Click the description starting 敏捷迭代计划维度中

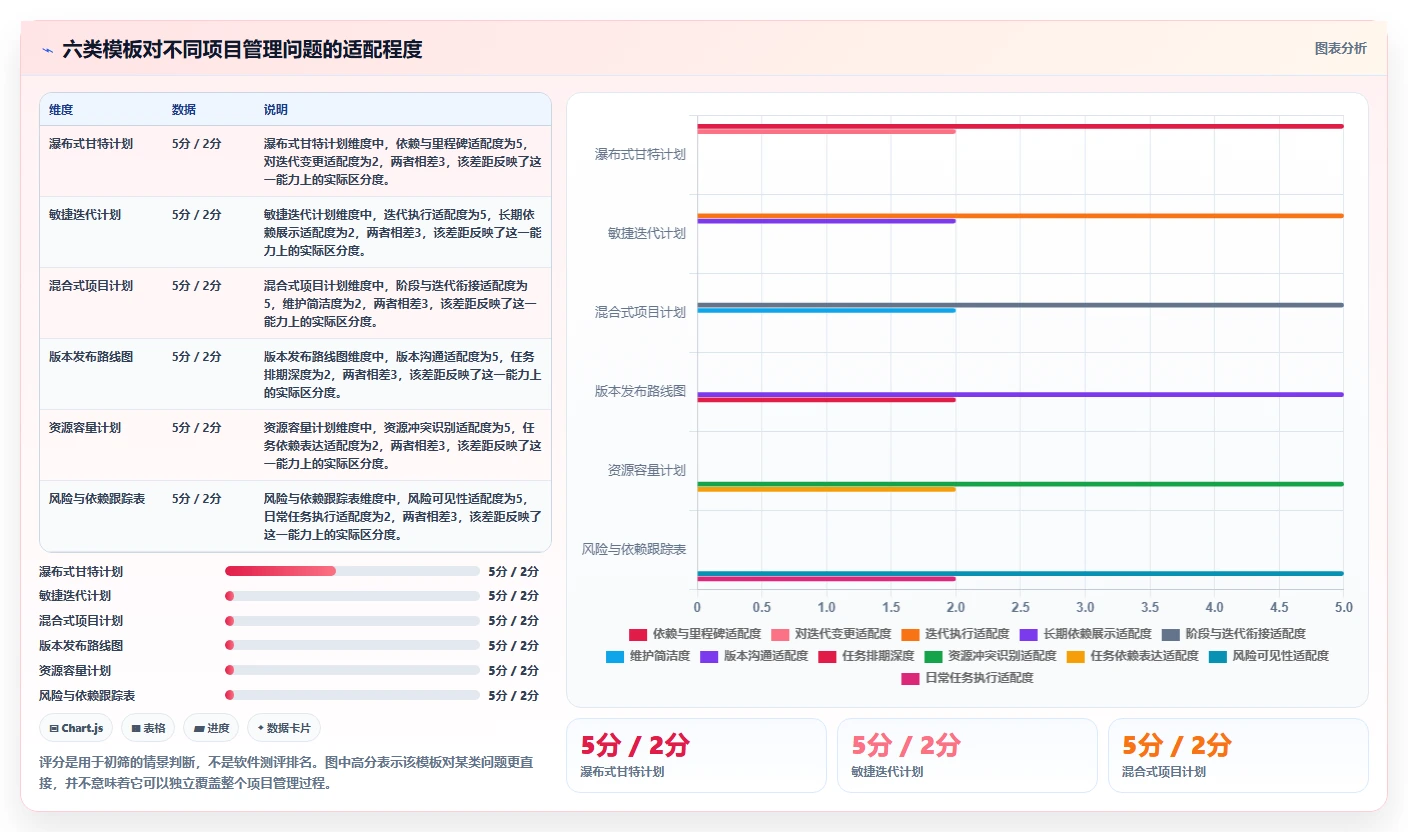point(403,232)
